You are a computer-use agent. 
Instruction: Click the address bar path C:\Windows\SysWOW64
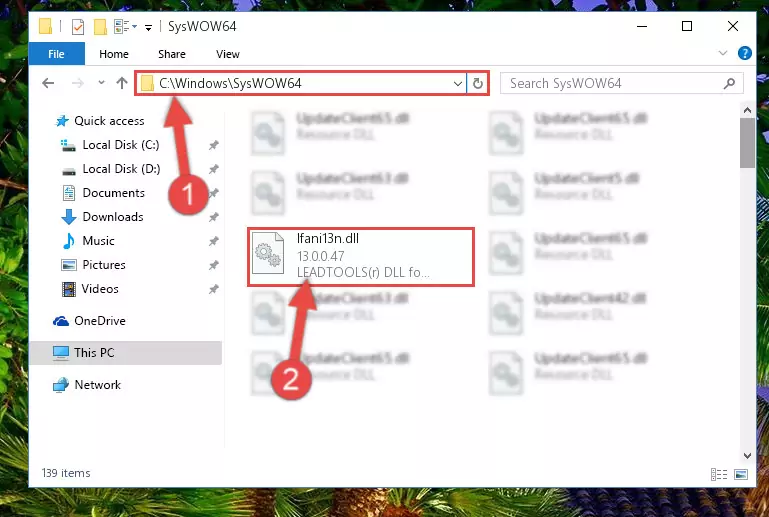pyautogui.click(x=230, y=83)
